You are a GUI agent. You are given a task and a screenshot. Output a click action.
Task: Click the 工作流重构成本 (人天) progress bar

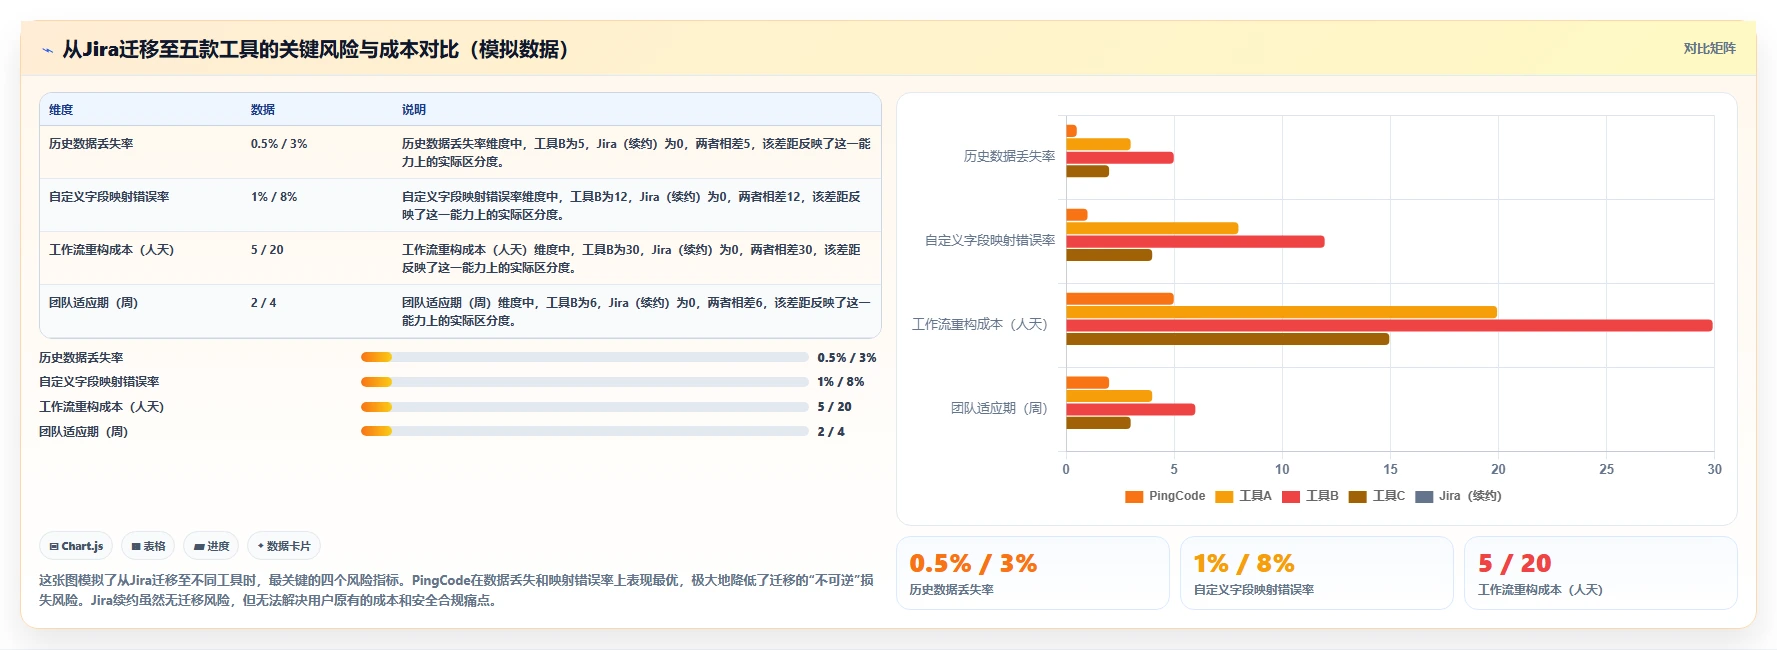coord(585,407)
